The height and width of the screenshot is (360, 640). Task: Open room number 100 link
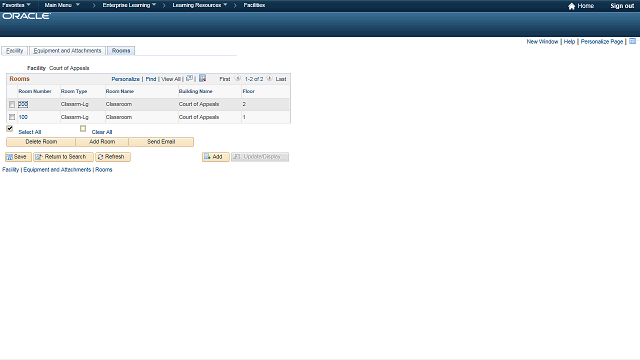[23, 117]
